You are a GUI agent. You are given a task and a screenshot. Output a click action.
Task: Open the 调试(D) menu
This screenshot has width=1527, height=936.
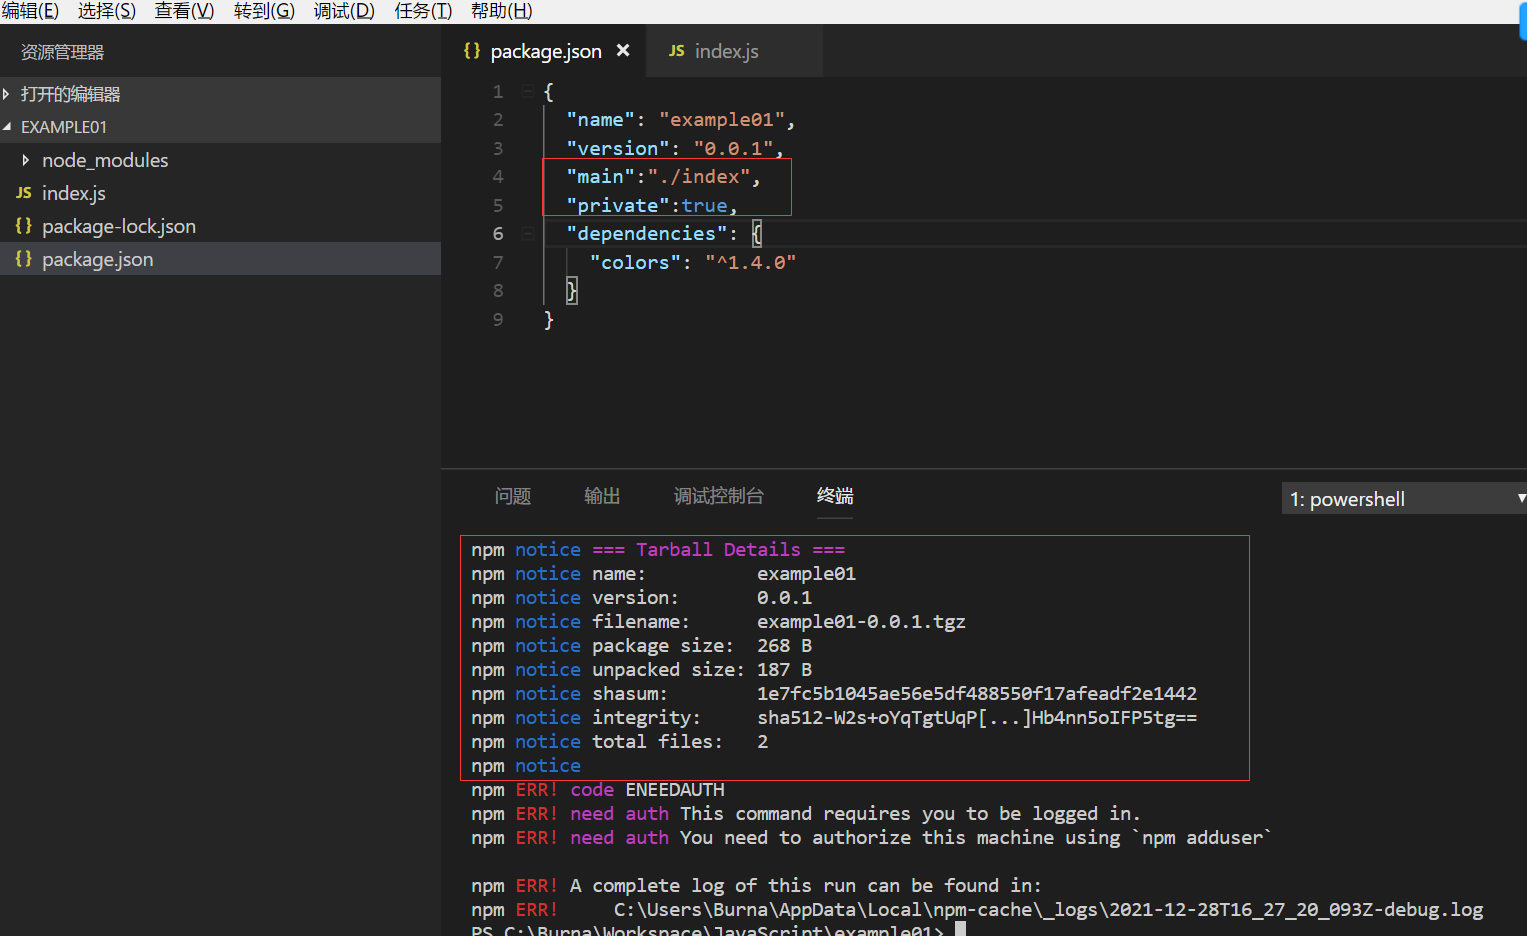[x=344, y=11]
